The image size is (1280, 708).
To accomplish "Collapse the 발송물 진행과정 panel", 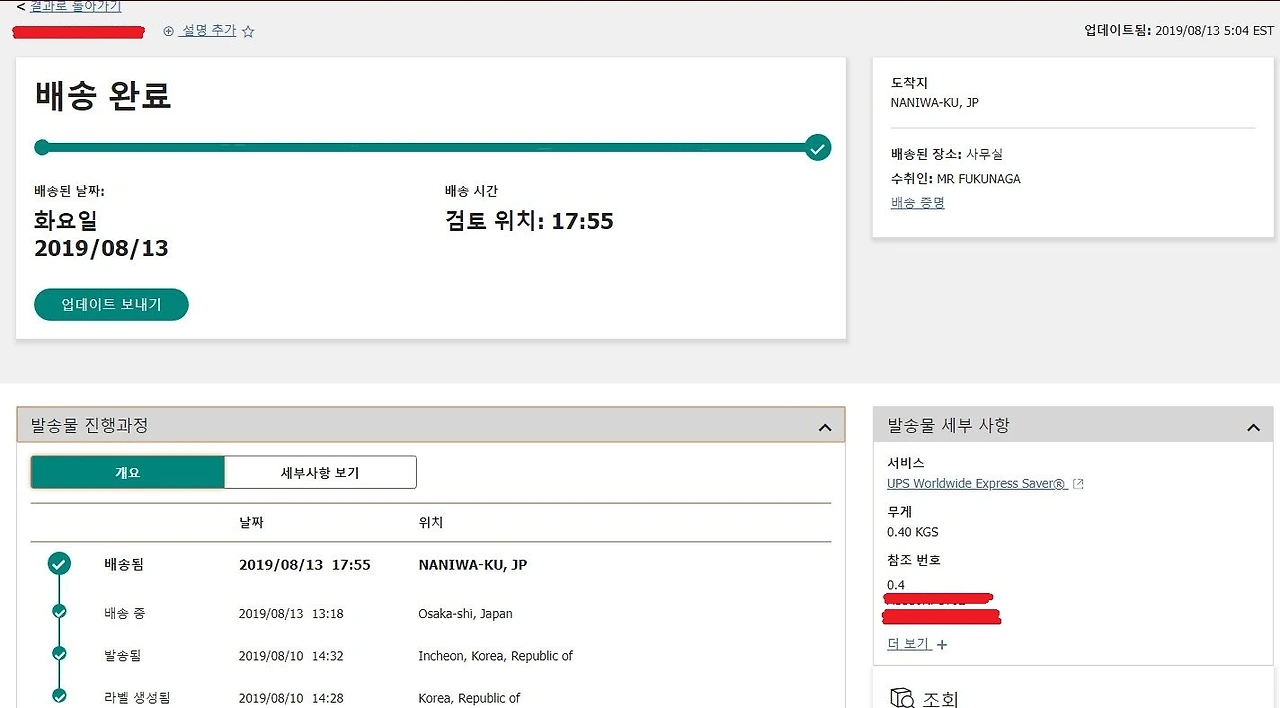I will [825, 425].
